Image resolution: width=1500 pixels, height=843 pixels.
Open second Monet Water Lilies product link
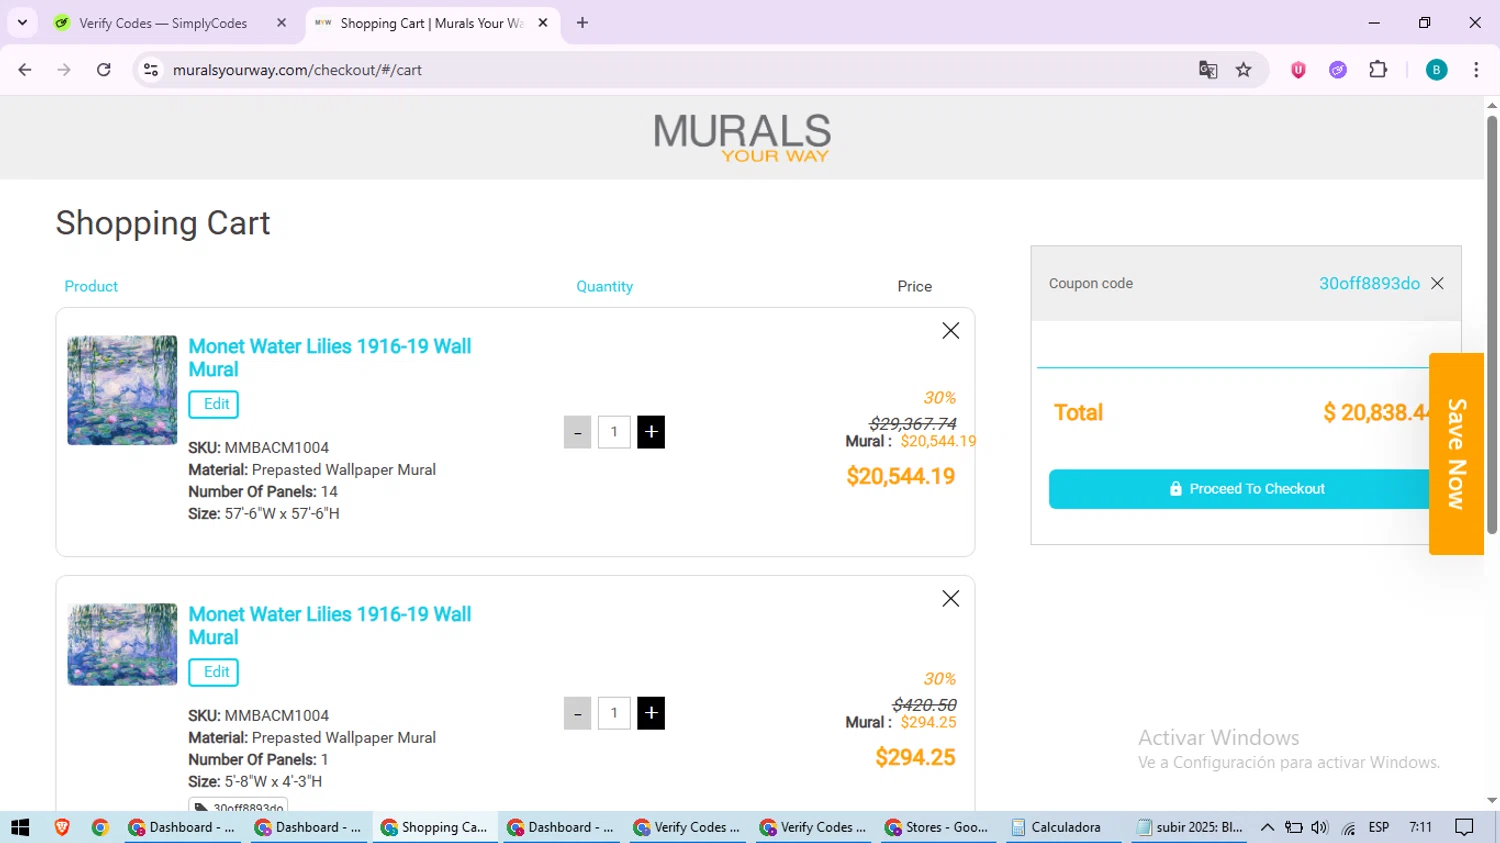point(329,626)
